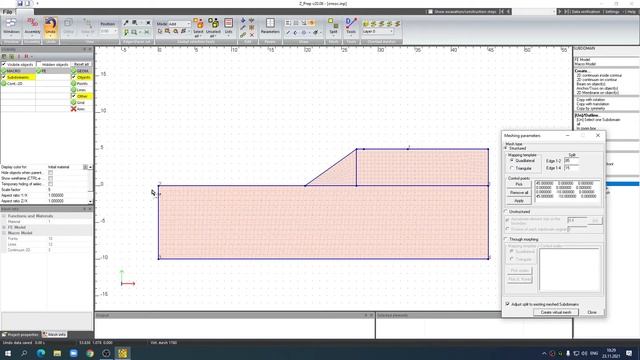640x360 pixels.
Task: Click the Close button in Meshing parameters
Action: point(592,312)
